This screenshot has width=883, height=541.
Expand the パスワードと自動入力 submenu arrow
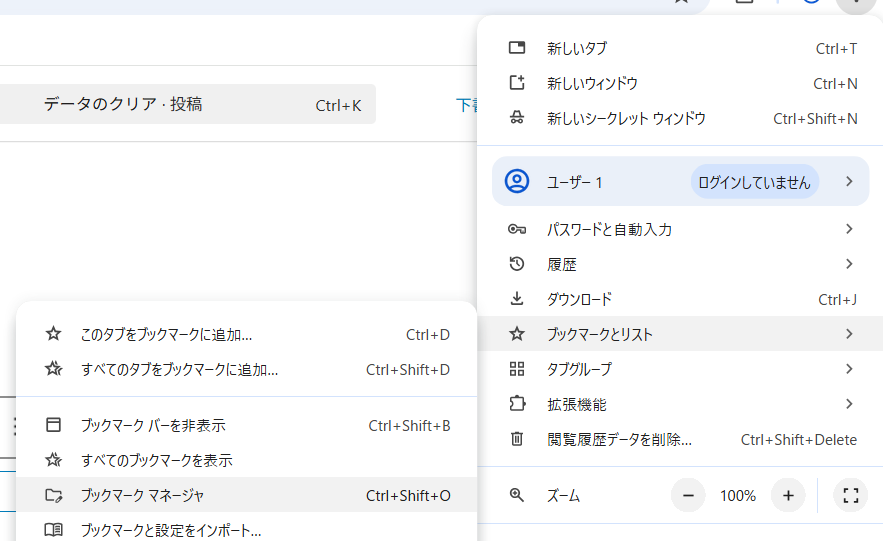tap(849, 229)
